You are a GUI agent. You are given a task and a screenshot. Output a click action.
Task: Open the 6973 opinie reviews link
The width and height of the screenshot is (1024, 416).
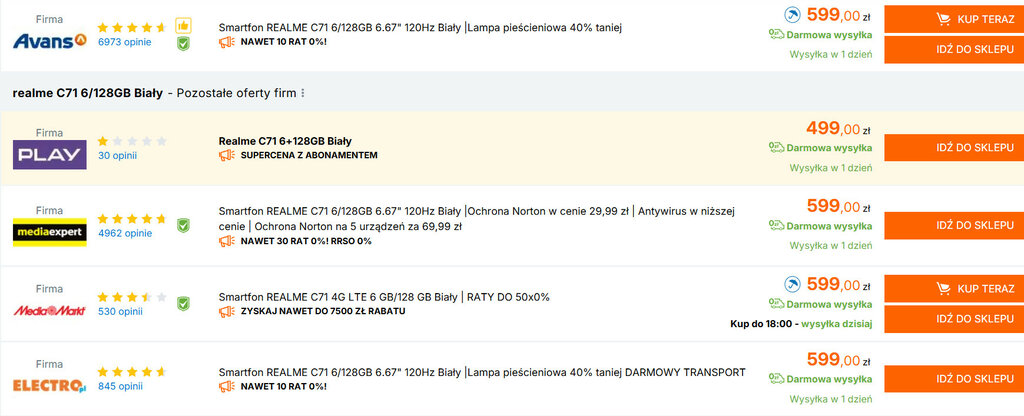125,43
